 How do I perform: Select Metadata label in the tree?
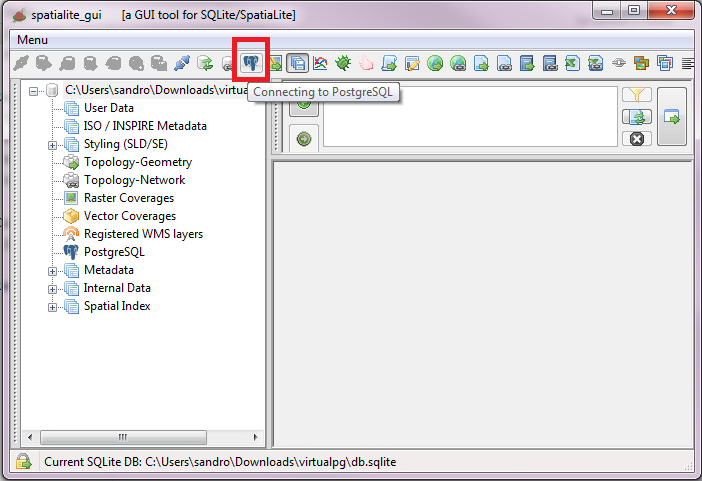click(x=109, y=270)
